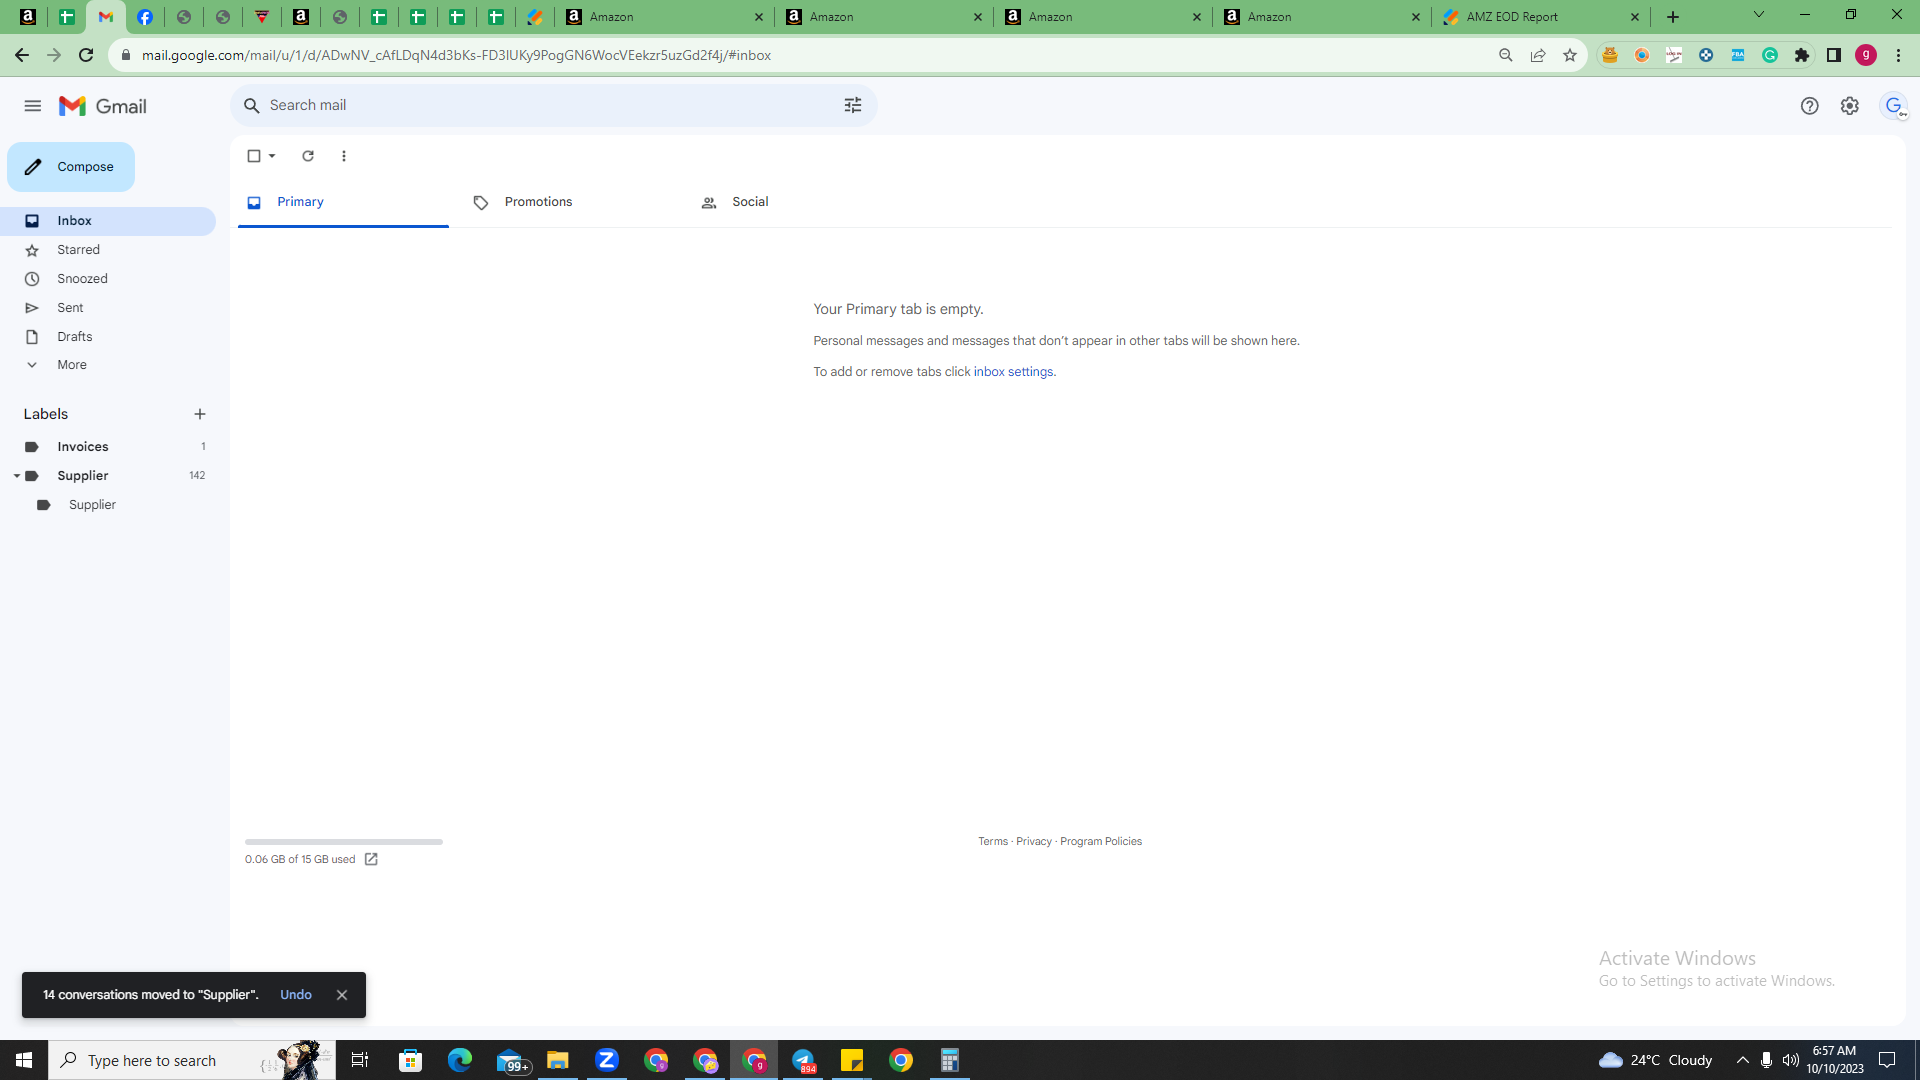Open the Gmail main menu hamburger icon
Viewport: 1920px width, 1080px height.
click(33, 106)
